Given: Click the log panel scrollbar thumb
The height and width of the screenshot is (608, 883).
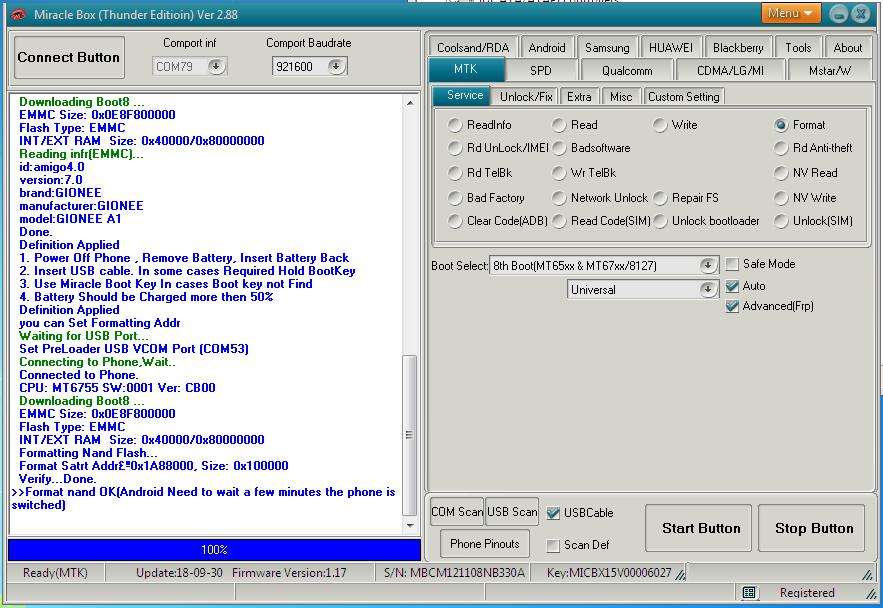Looking at the screenshot, I should pos(410,435).
